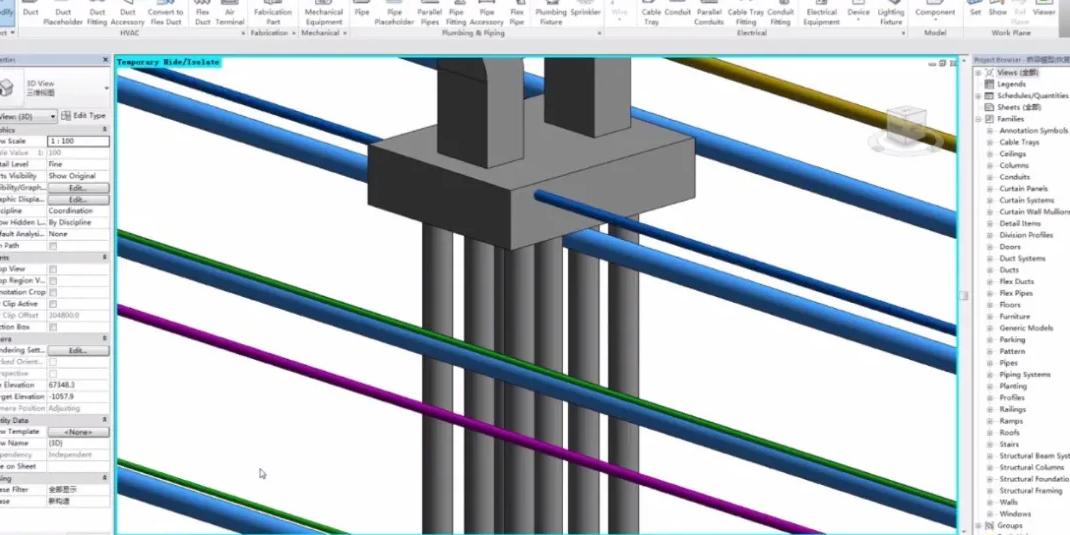Select the Lighting Fixture tool
This screenshot has width=1070, height=535.
point(891,12)
